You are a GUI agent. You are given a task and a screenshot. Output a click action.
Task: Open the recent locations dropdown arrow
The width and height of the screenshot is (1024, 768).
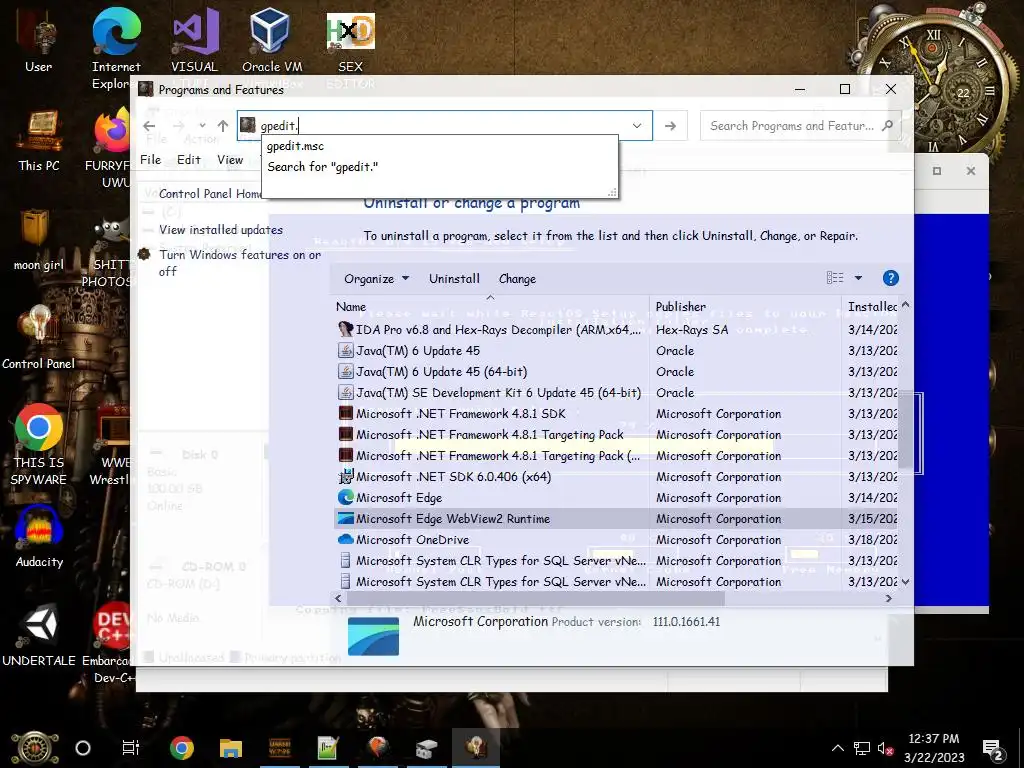click(x=202, y=126)
